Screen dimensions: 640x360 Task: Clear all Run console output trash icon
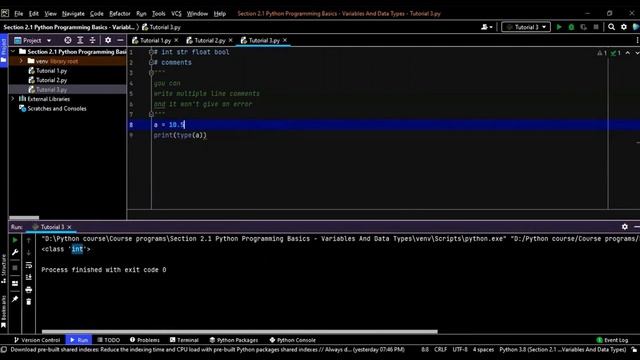tap(29, 302)
